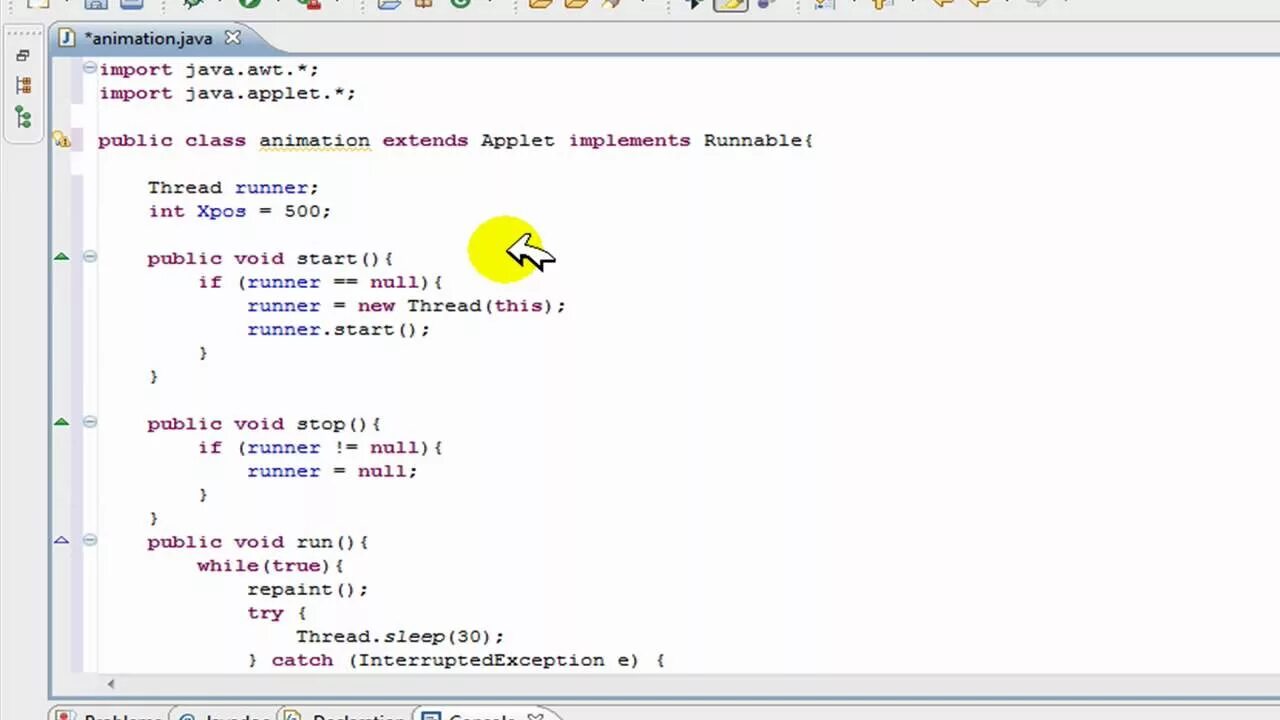1280x720 pixels.
Task: Collapse the stop() method fold
Action: (x=90, y=422)
